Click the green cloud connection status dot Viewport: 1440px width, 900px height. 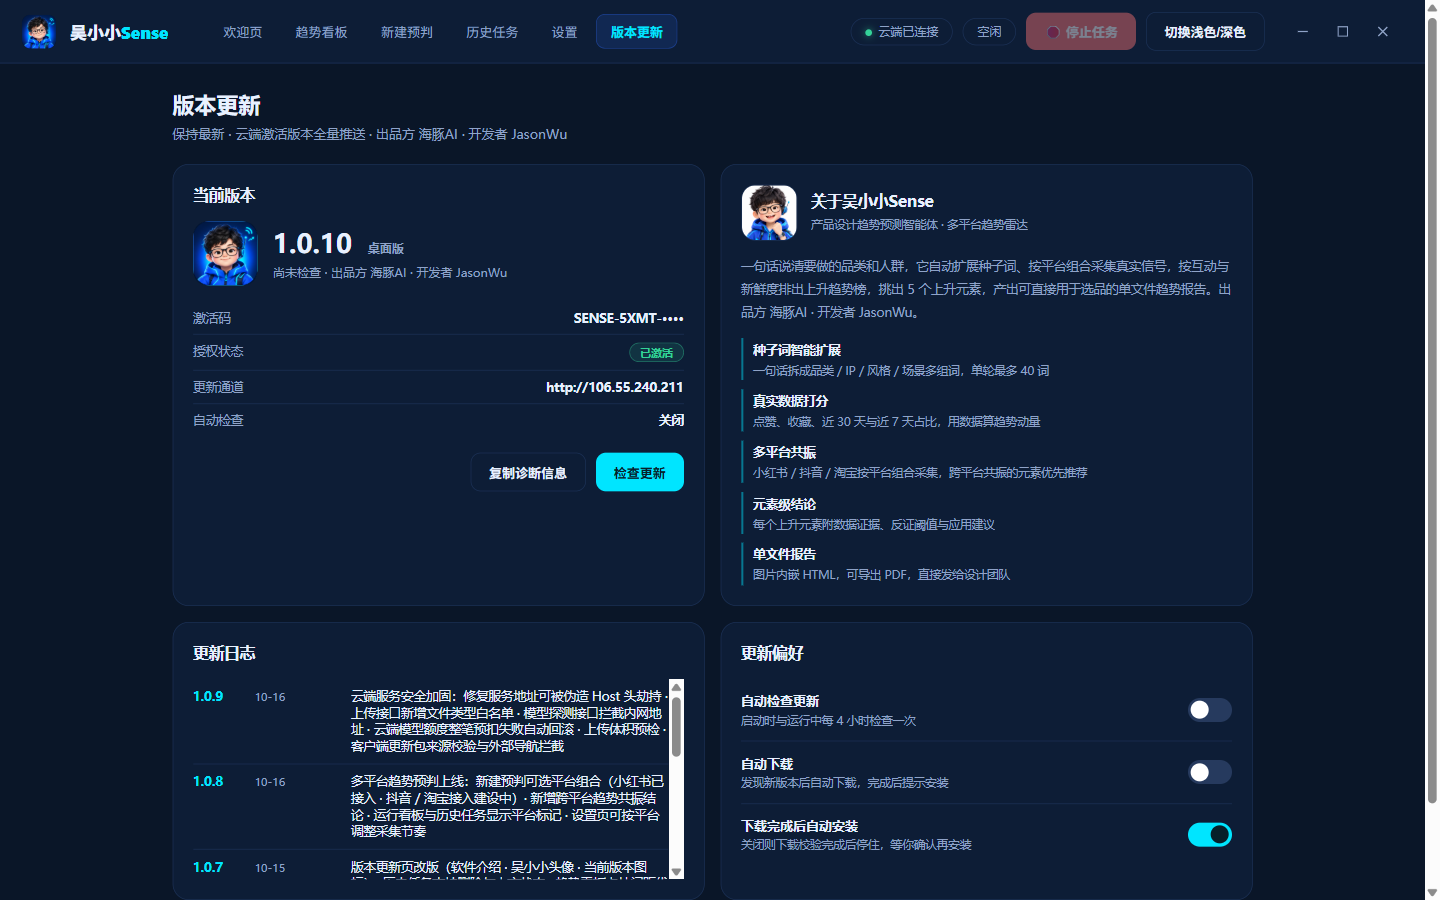(869, 32)
